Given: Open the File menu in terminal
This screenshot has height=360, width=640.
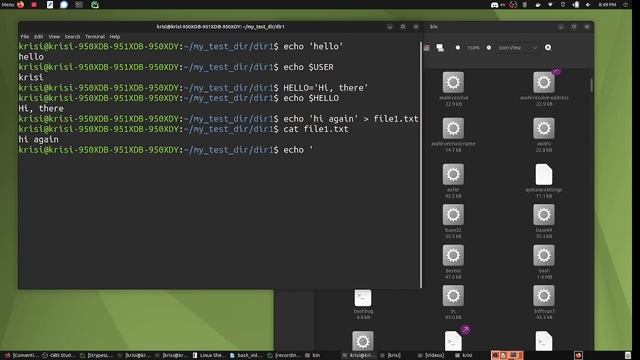Looking at the screenshot, I should point(25,36).
